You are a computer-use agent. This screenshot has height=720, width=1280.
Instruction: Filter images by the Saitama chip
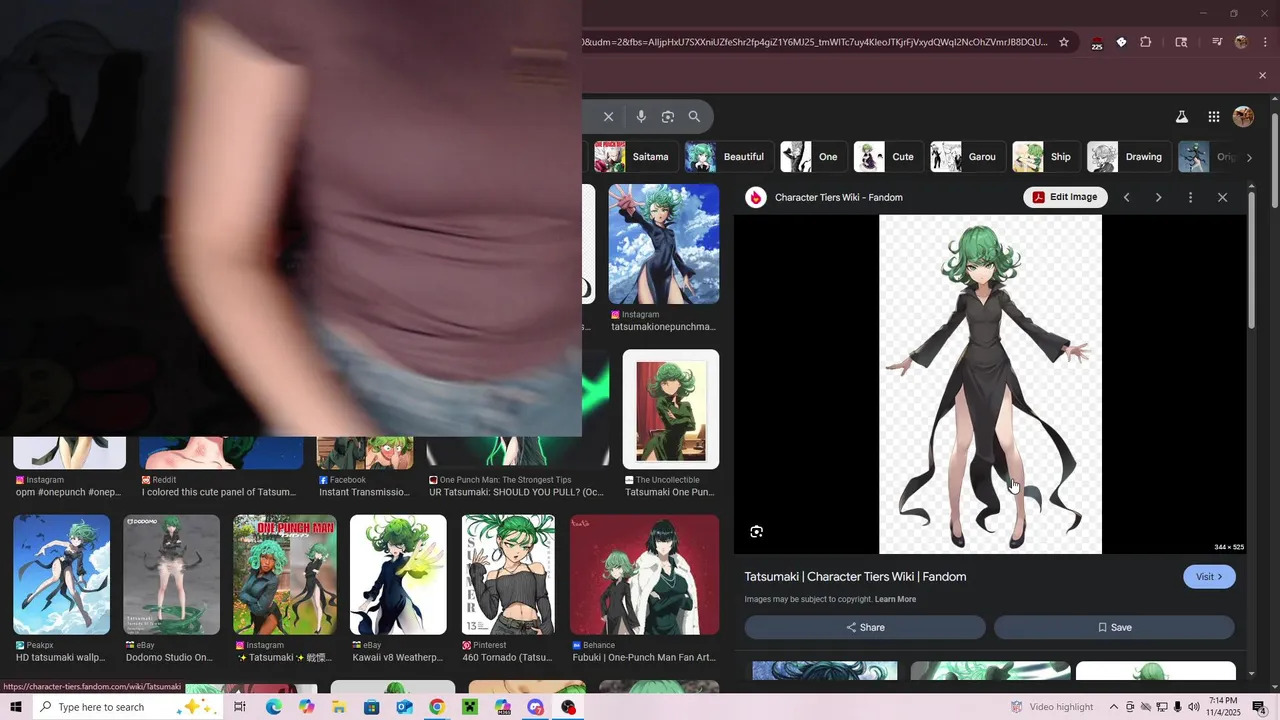click(635, 157)
